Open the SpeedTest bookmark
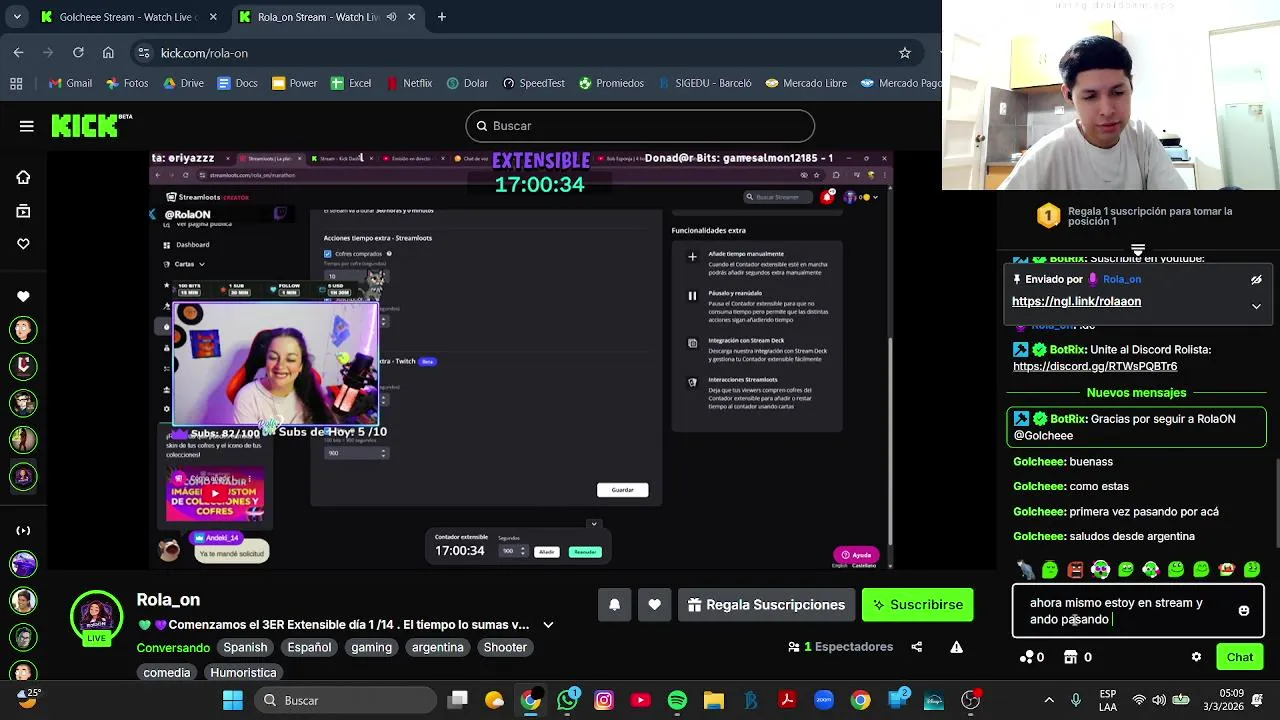Screen dimensions: 1280x720 [x=534, y=83]
